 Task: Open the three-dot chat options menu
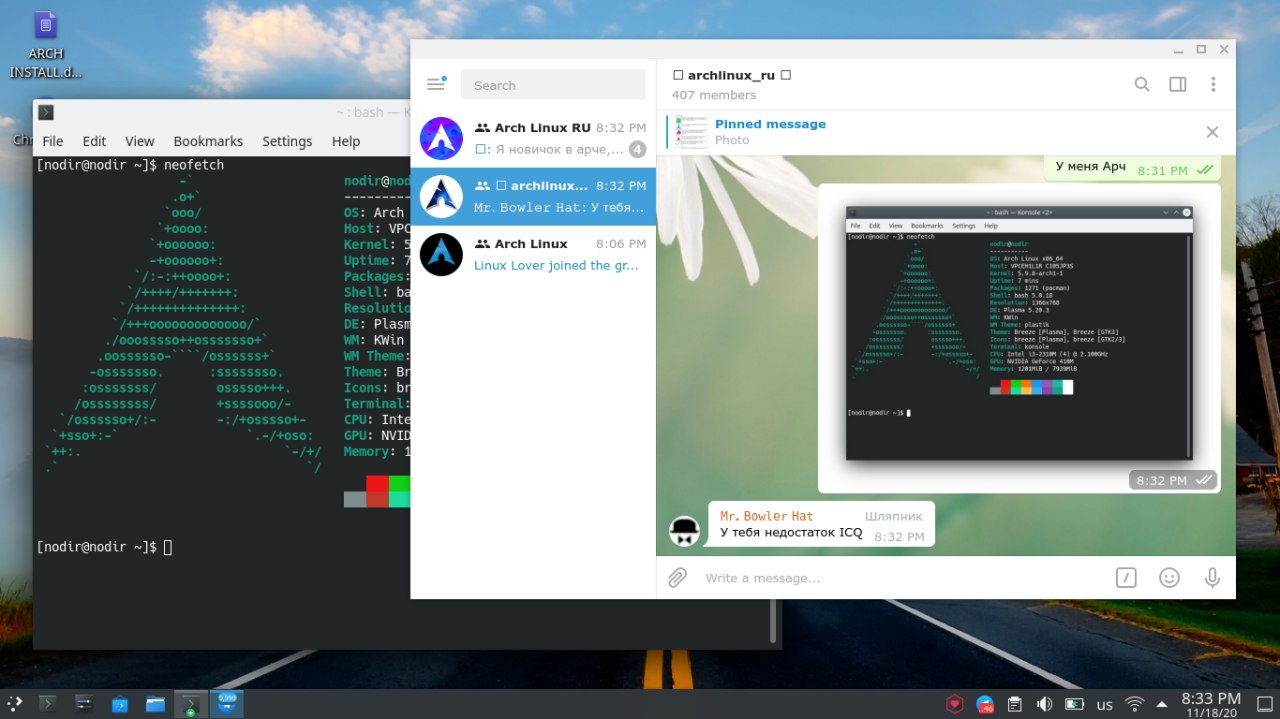point(1213,85)
